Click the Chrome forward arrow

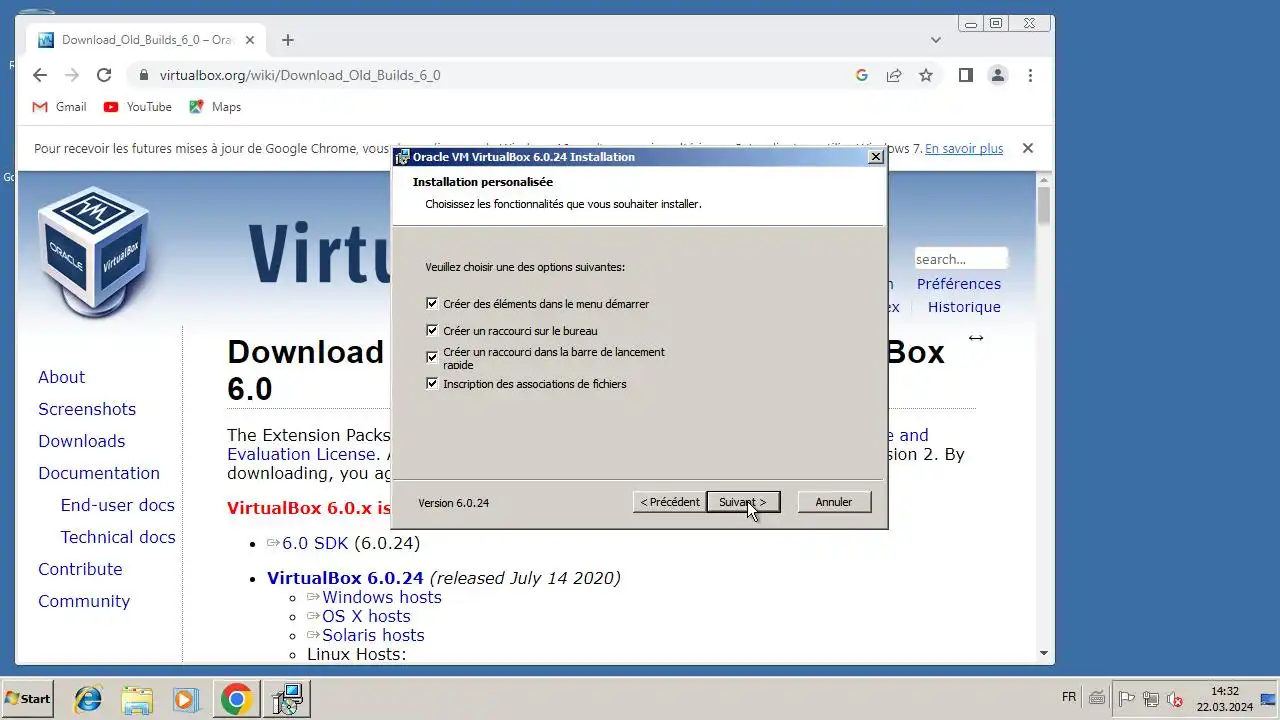[x=72, y=75]
